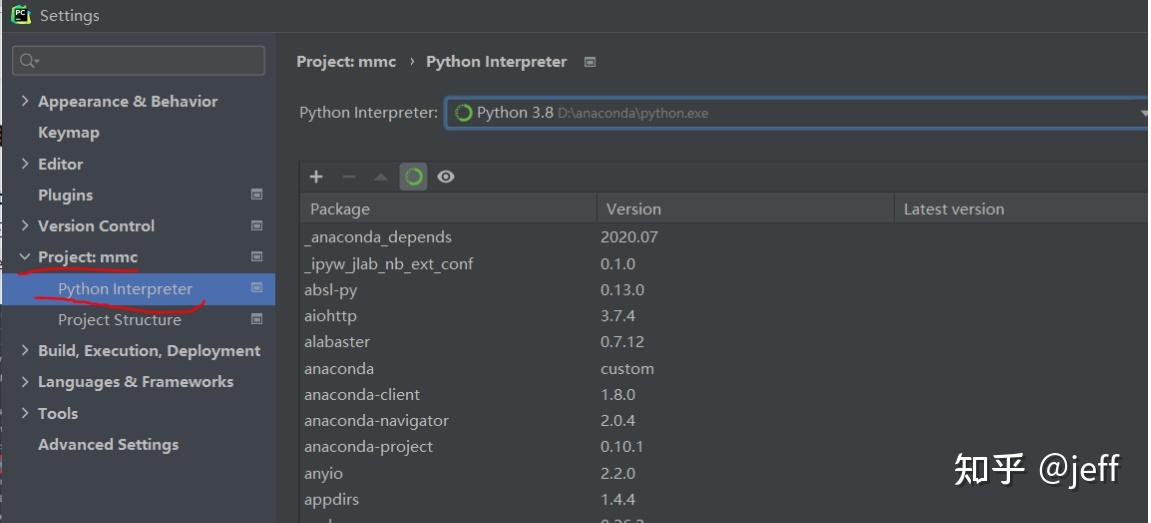This screenshot has width=1151, height=523.
Task: Select Advanced Settings in the sidebar
Action: [108, 444]
